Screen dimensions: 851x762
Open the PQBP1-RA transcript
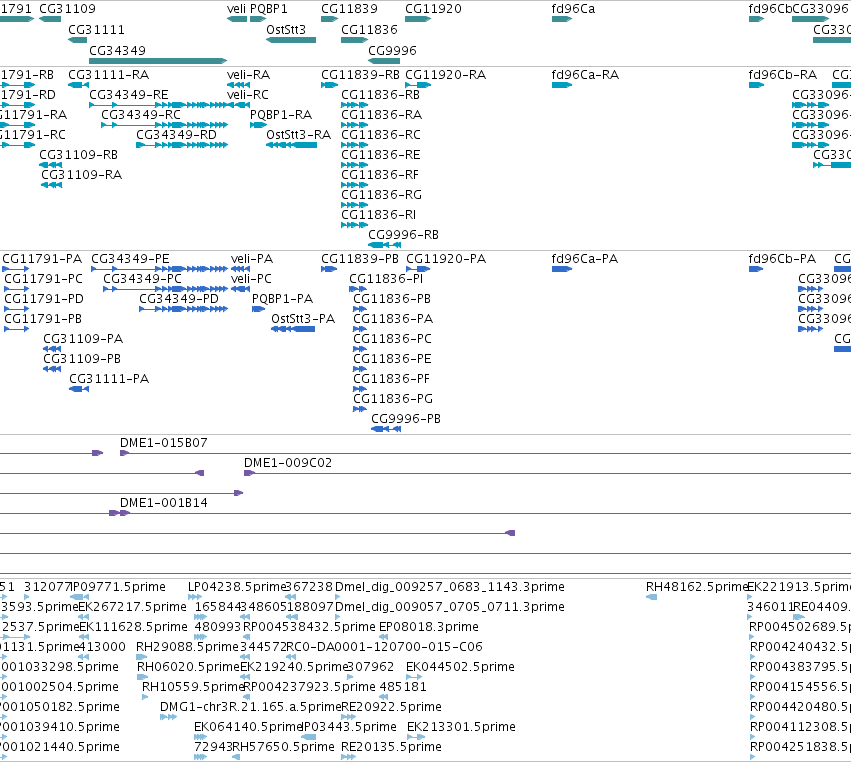coord(281,115)
